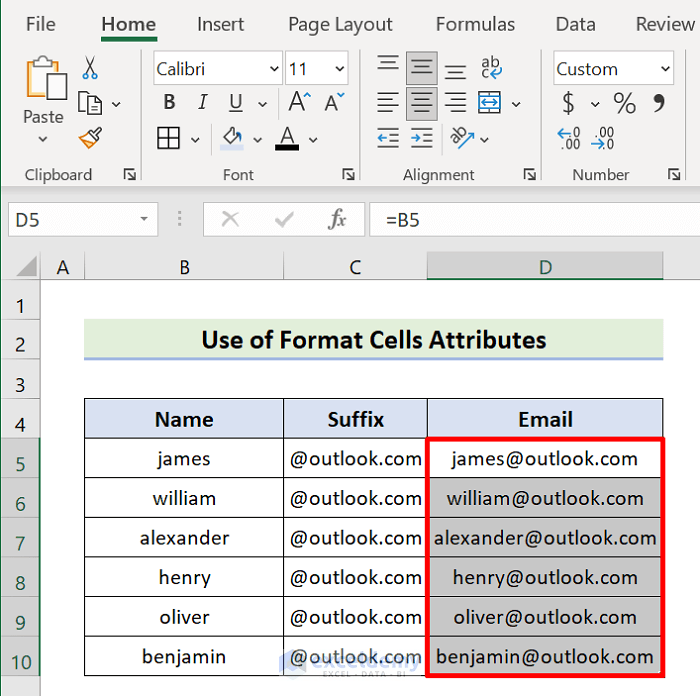Apply borders using the Borders icon
Viewport: 700px width, 696px height.
pos(168,138)
